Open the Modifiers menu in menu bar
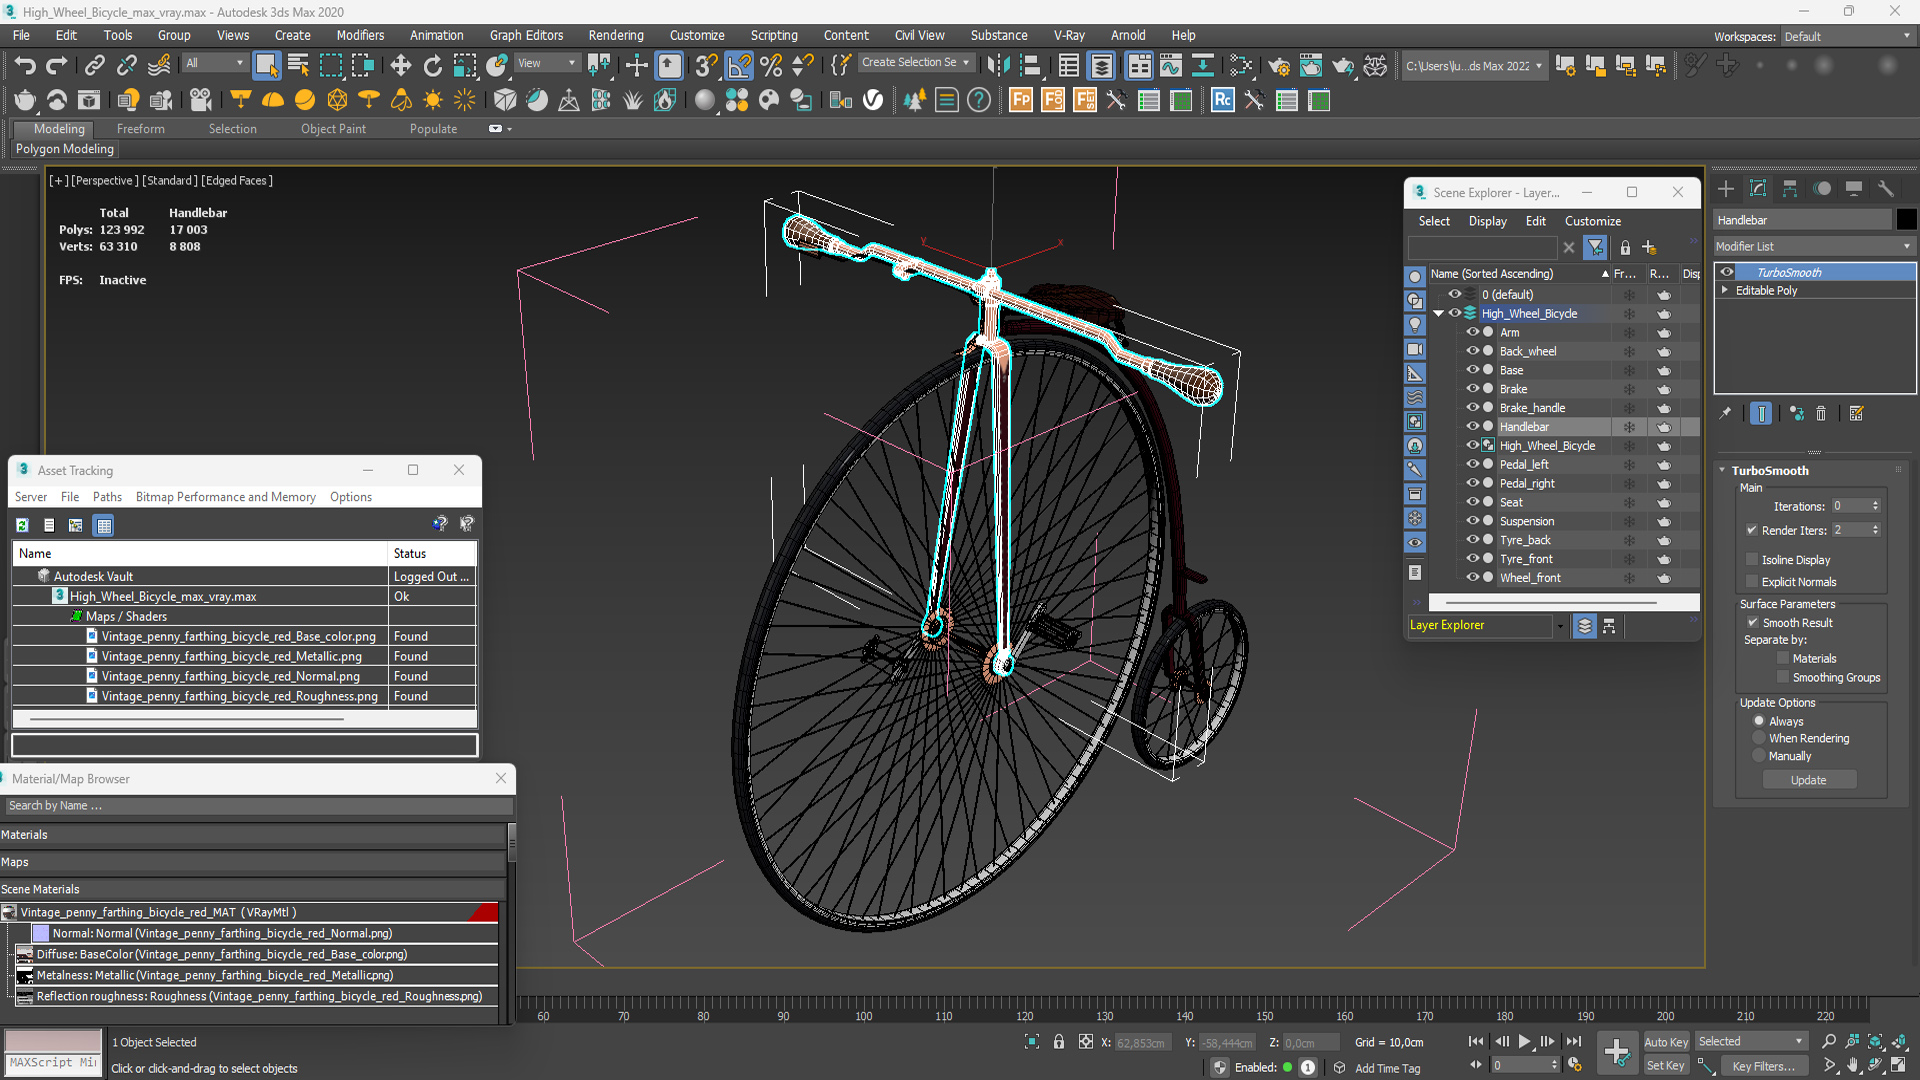The image size is (1920, 1080). [x=357, y=36]
